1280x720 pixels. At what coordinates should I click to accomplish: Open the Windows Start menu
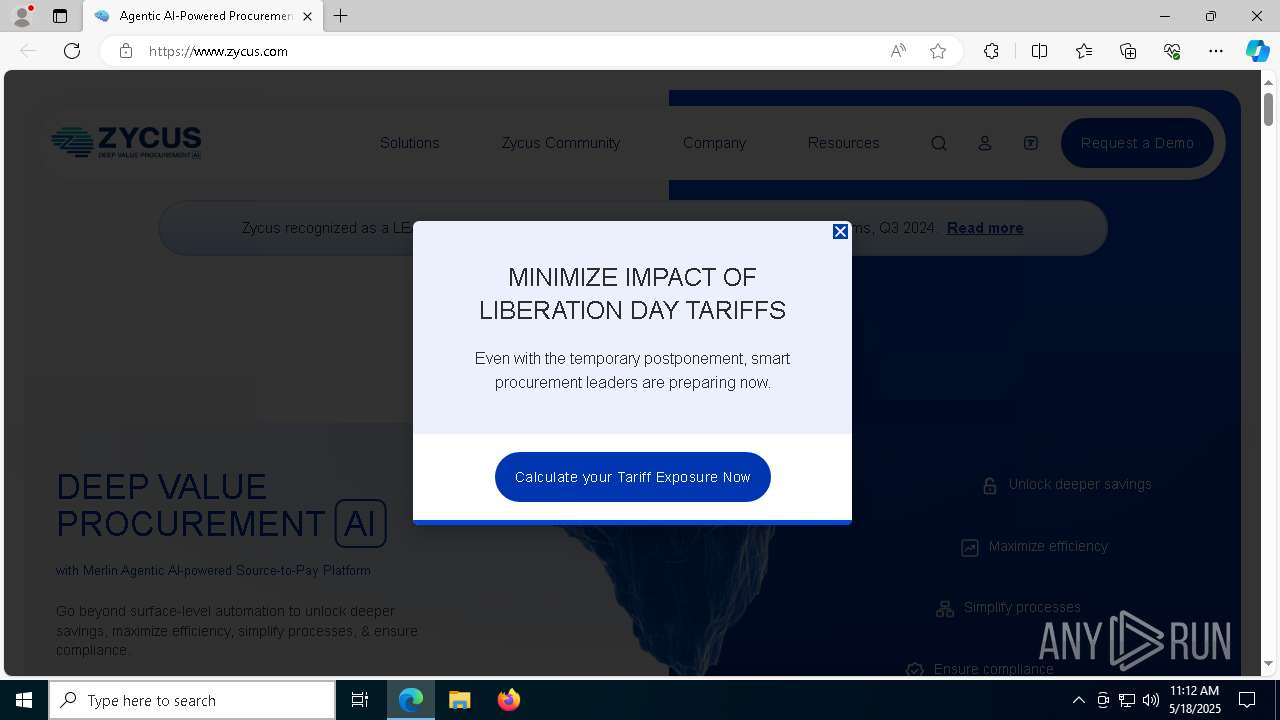(24, 700)
